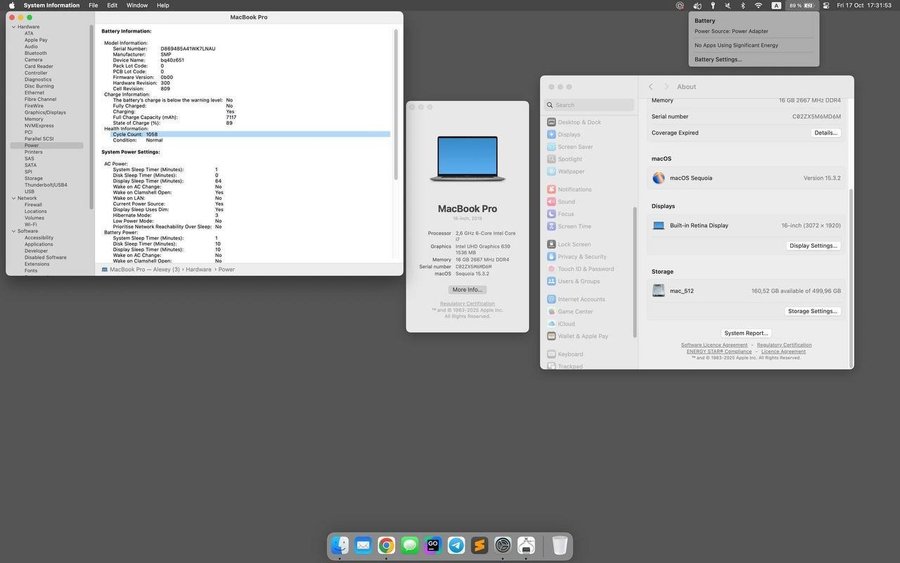900x563 pixels.
Task: Collapse the Network section disclosure triangle
Action: (x=12, y=198)
